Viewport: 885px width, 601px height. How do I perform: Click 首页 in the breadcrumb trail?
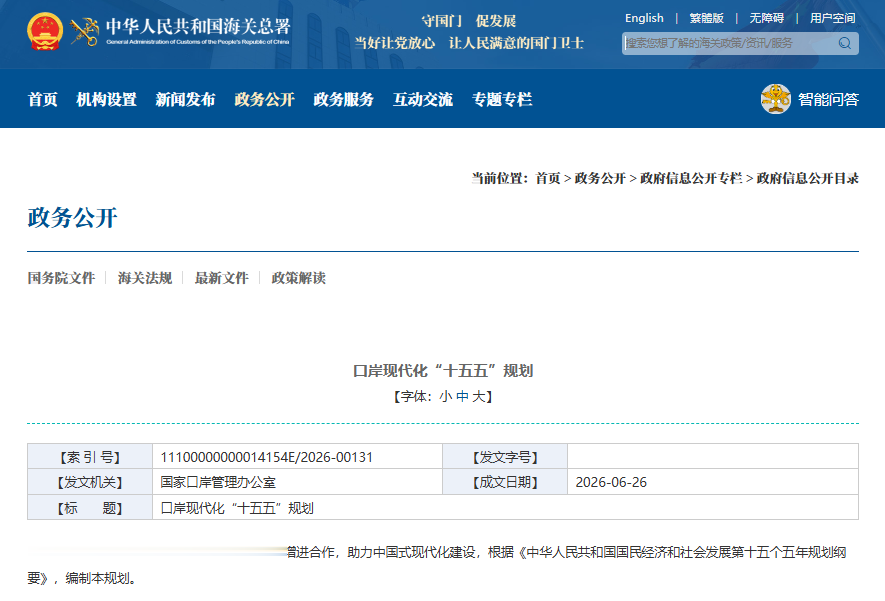click(x=548, y=178)
